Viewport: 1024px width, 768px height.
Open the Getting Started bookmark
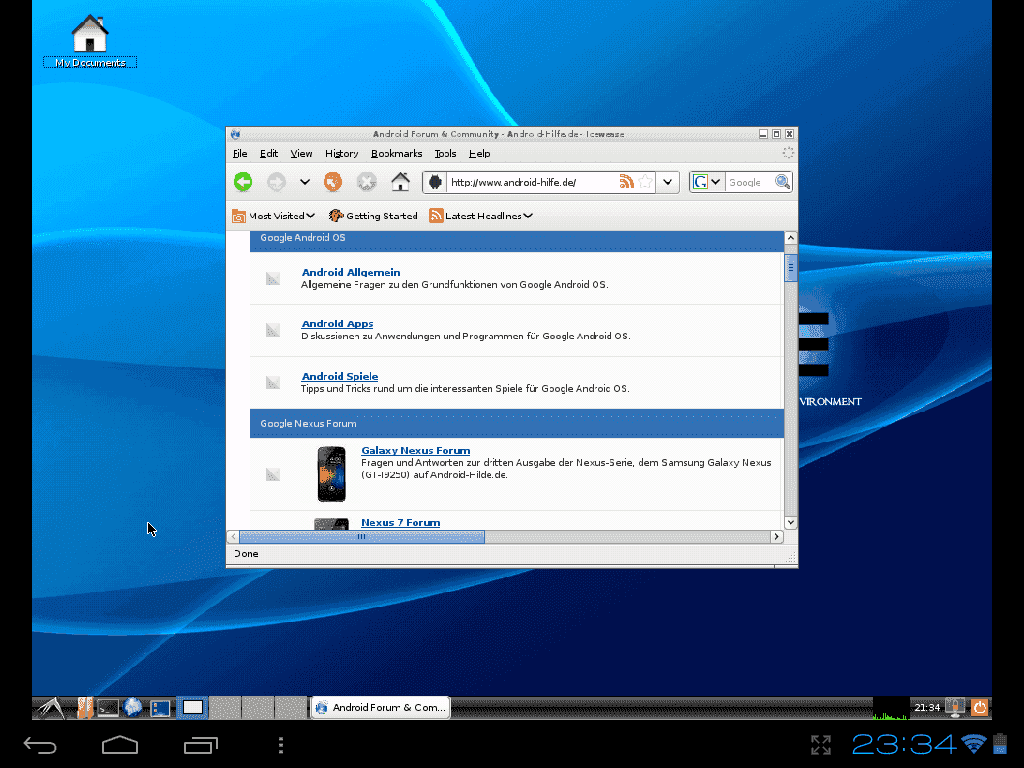[374, 216]
